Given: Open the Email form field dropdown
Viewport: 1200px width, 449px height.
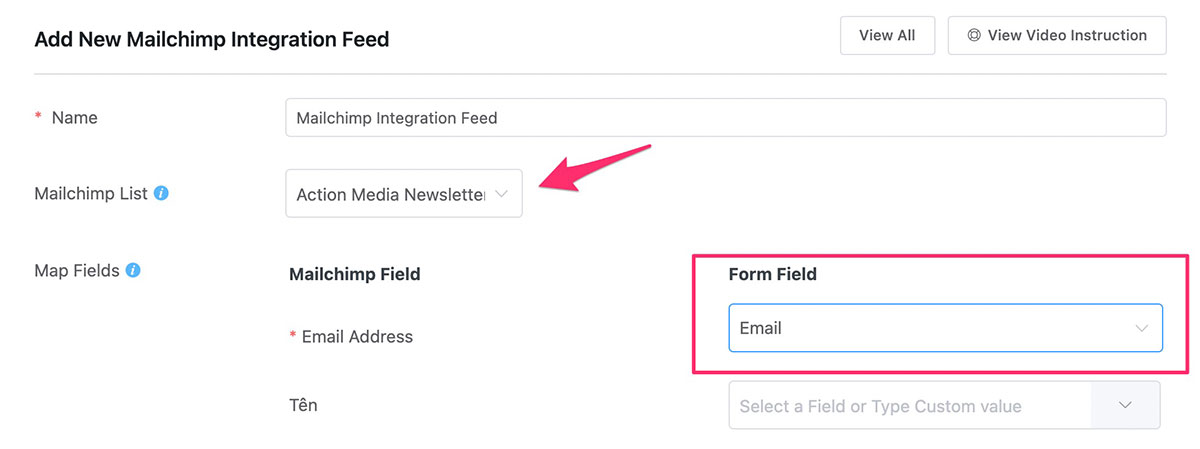Looking at the screenshot, I should coord(945,328).
